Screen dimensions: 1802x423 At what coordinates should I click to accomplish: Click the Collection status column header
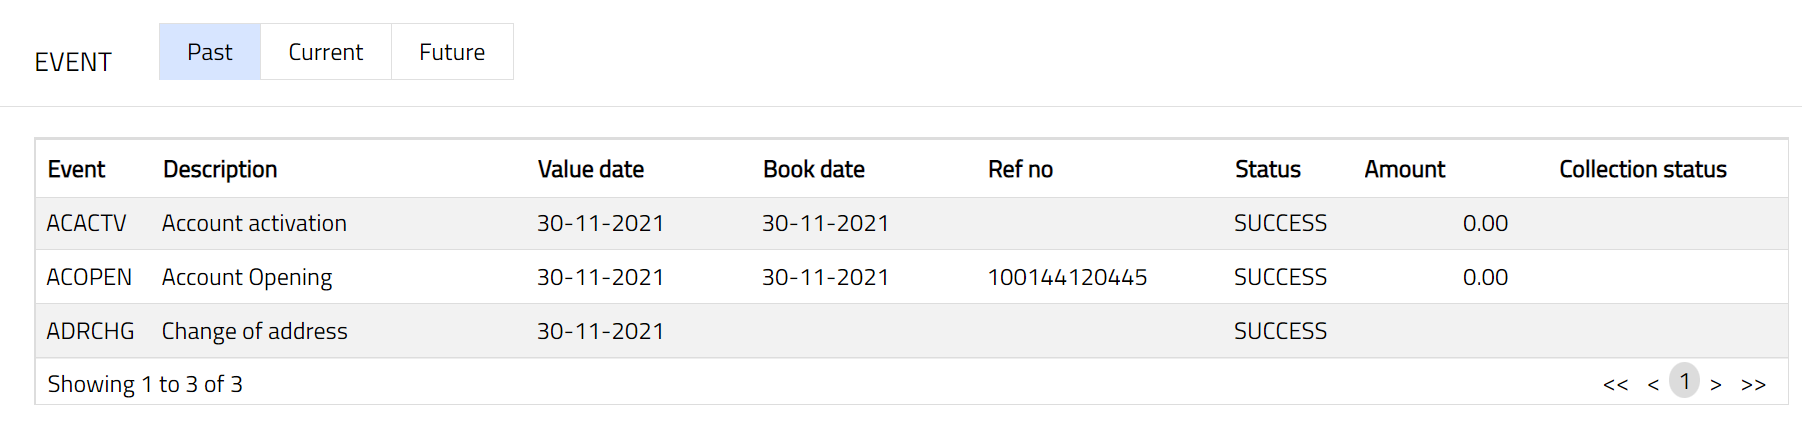[1642, 169]
